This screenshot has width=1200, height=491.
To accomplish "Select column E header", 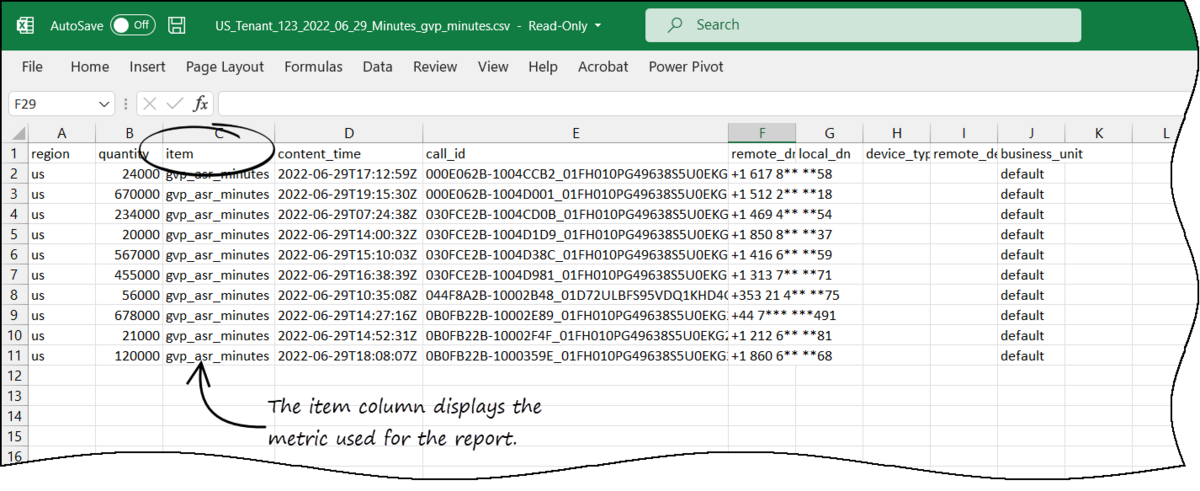I will pyautogui.click(x=576, y=134).
